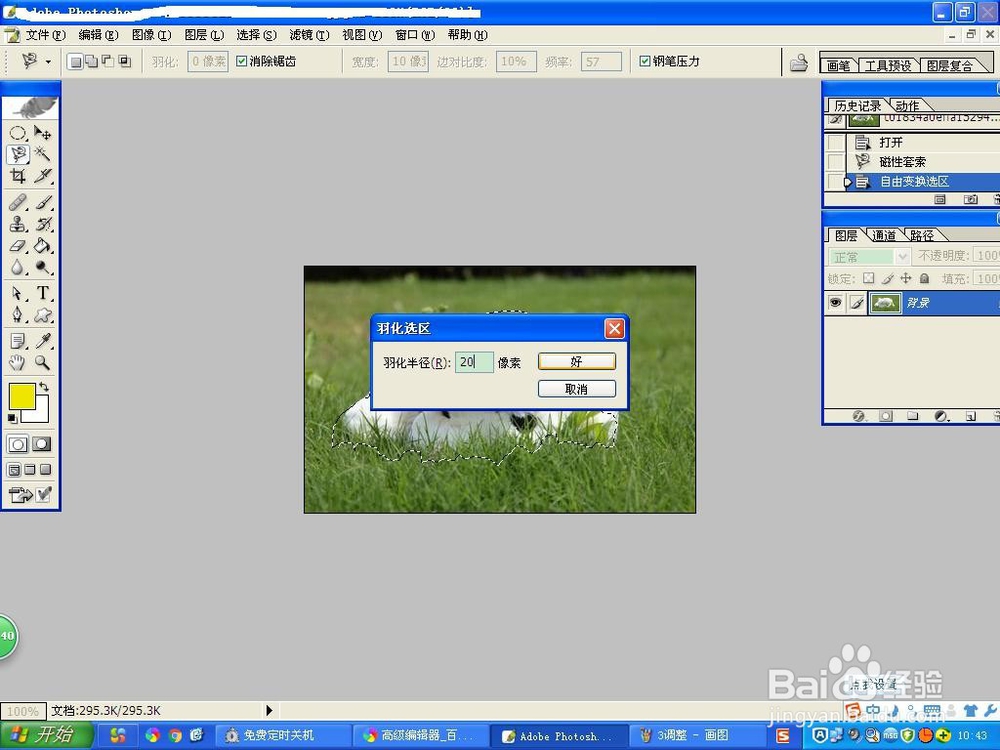This screenshot has width=1000, height=750.
Task: Click the Windows 开始 Start button
Action: coord(46,735)
